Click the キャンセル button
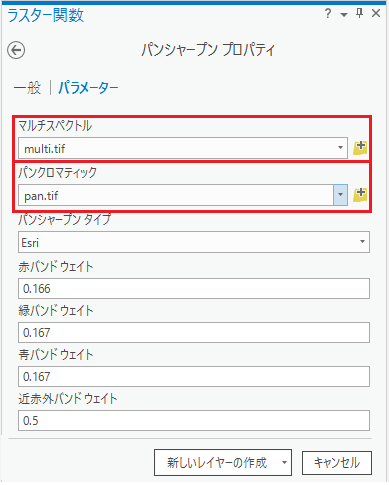Image resolution: width=389 pixels, height=485 pixels. pyautogui.click(x=337, y=463)
